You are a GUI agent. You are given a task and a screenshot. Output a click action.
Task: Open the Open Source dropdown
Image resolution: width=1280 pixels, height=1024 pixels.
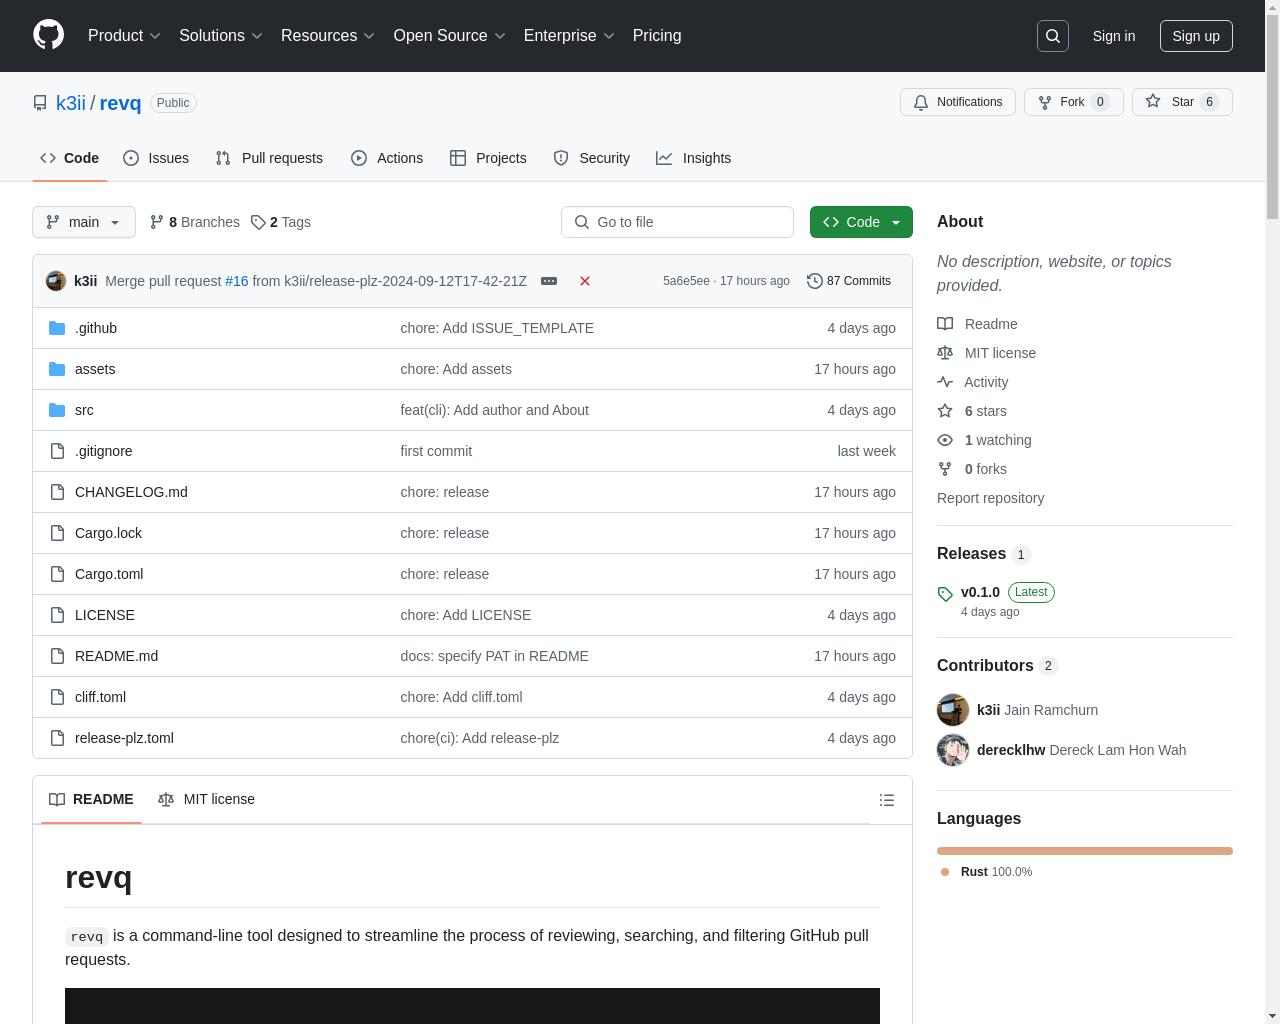coord(449,35)
